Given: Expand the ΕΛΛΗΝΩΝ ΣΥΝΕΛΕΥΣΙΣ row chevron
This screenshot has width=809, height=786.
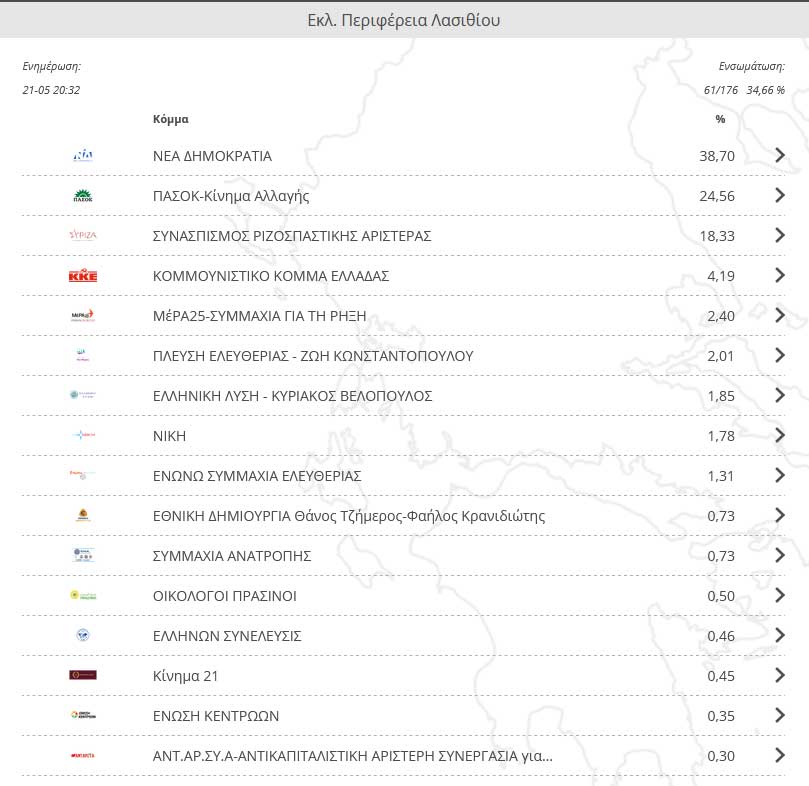Looking at the screenshot, I should pos(780,635).
